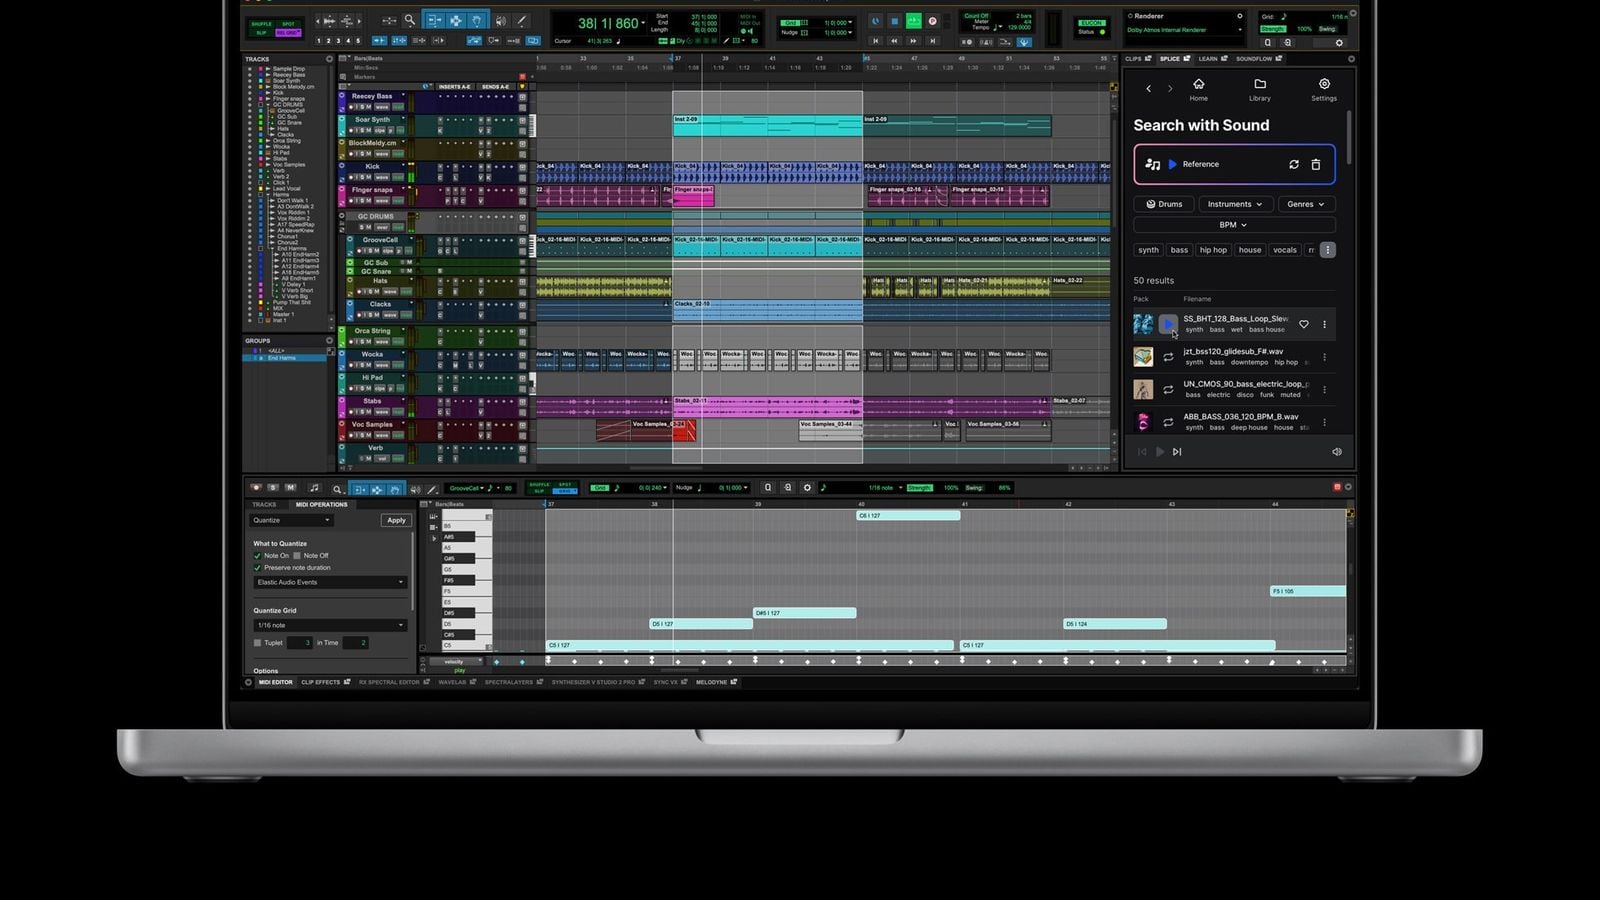Switch to the Clips tab

coord(1138,59)
